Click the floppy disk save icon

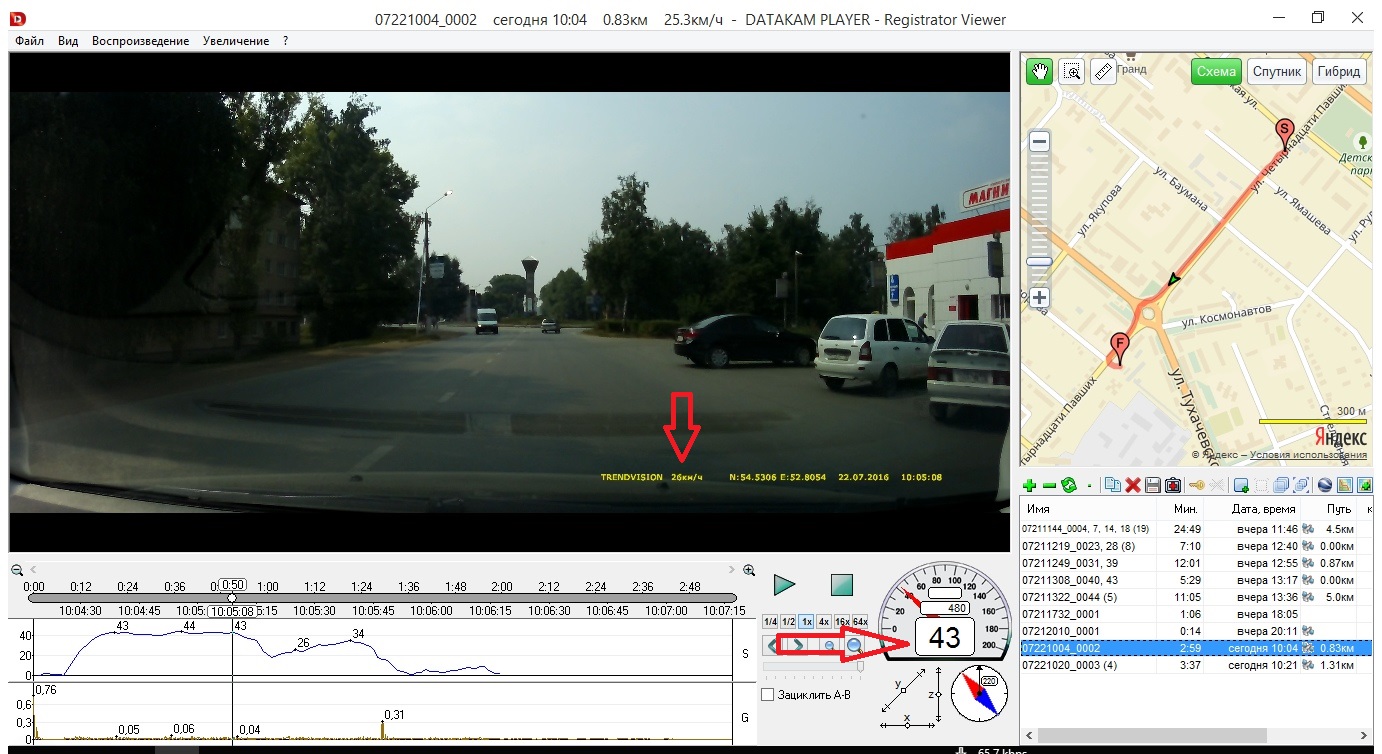coord(1152,485)
